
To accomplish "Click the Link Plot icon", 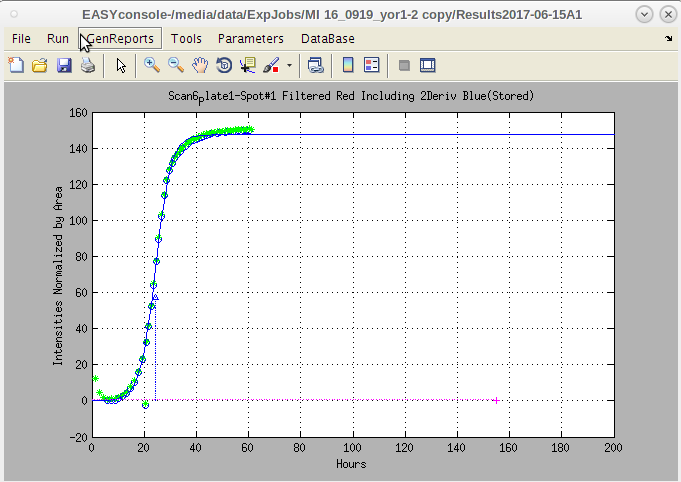I will [315, 65].
